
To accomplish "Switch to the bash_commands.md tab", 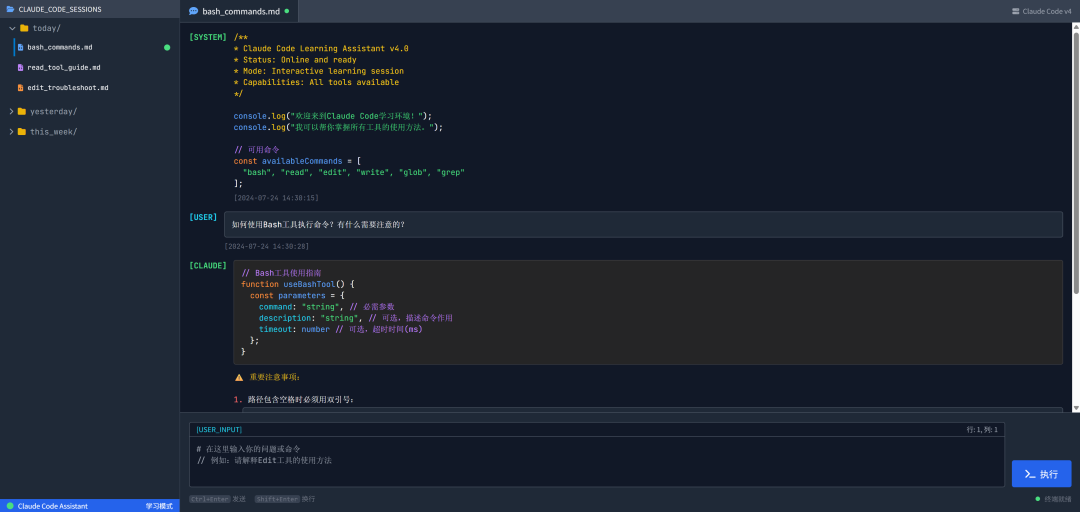I will [240, 11].
